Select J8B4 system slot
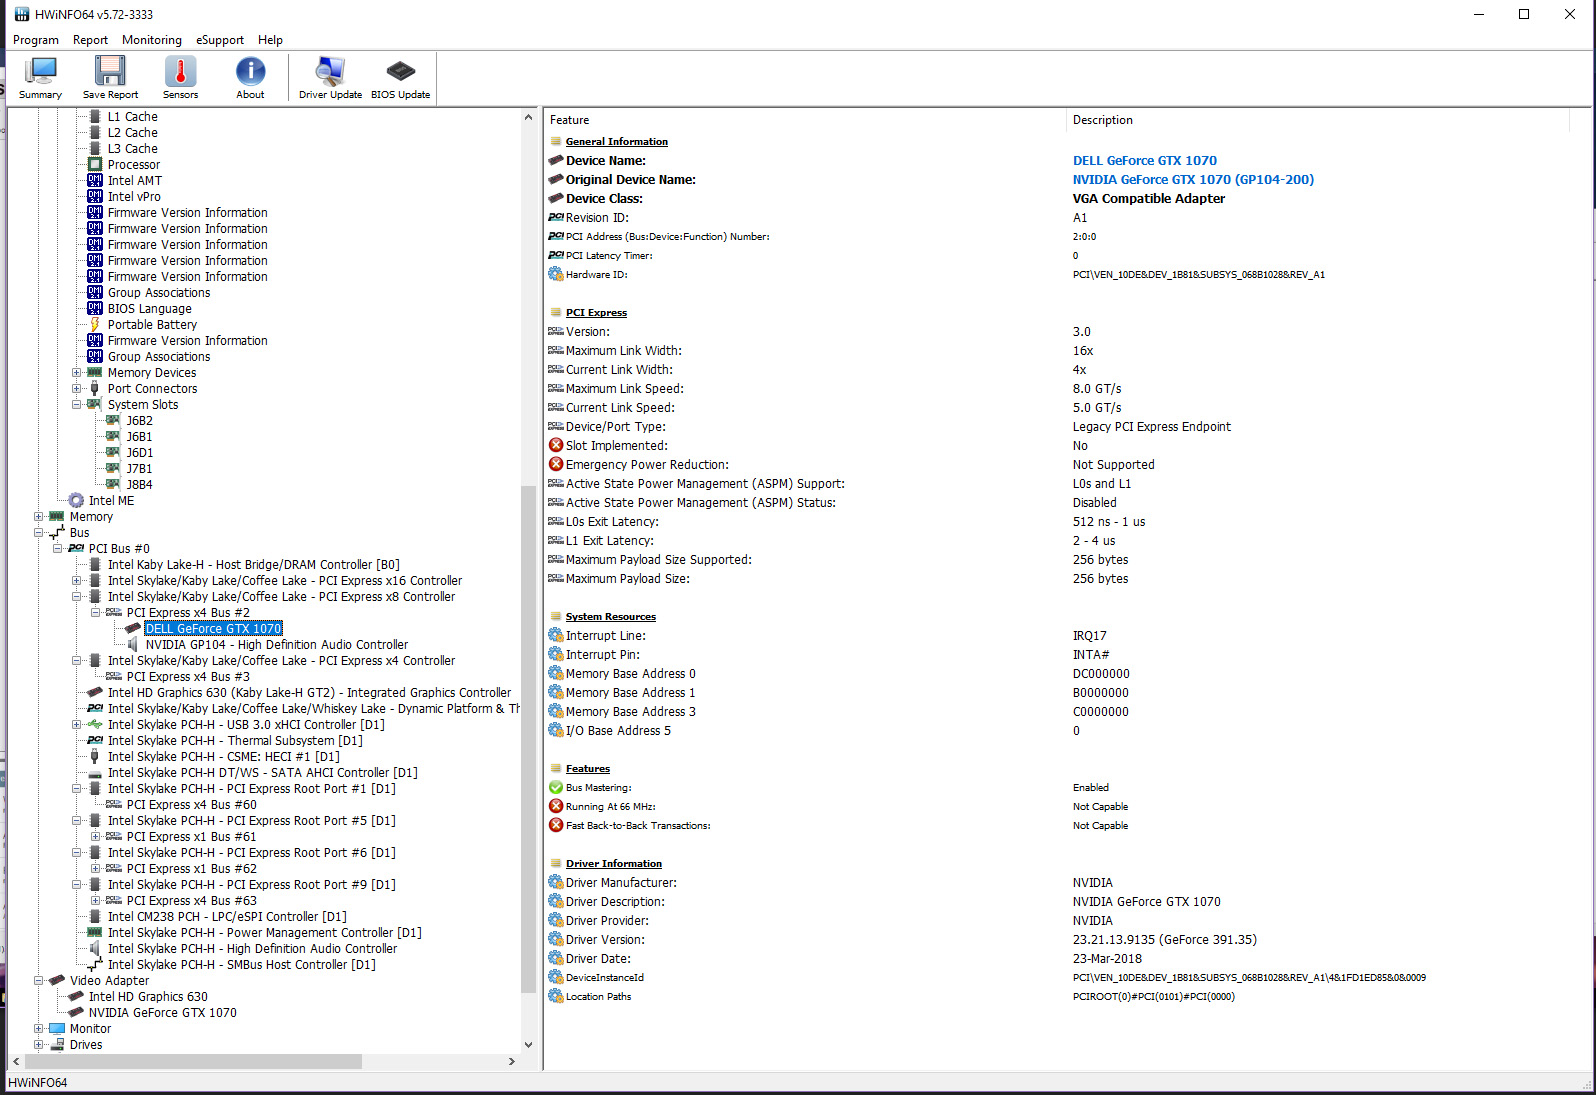The width and height of the screenshot is (1596, 1095). point(139,485)
